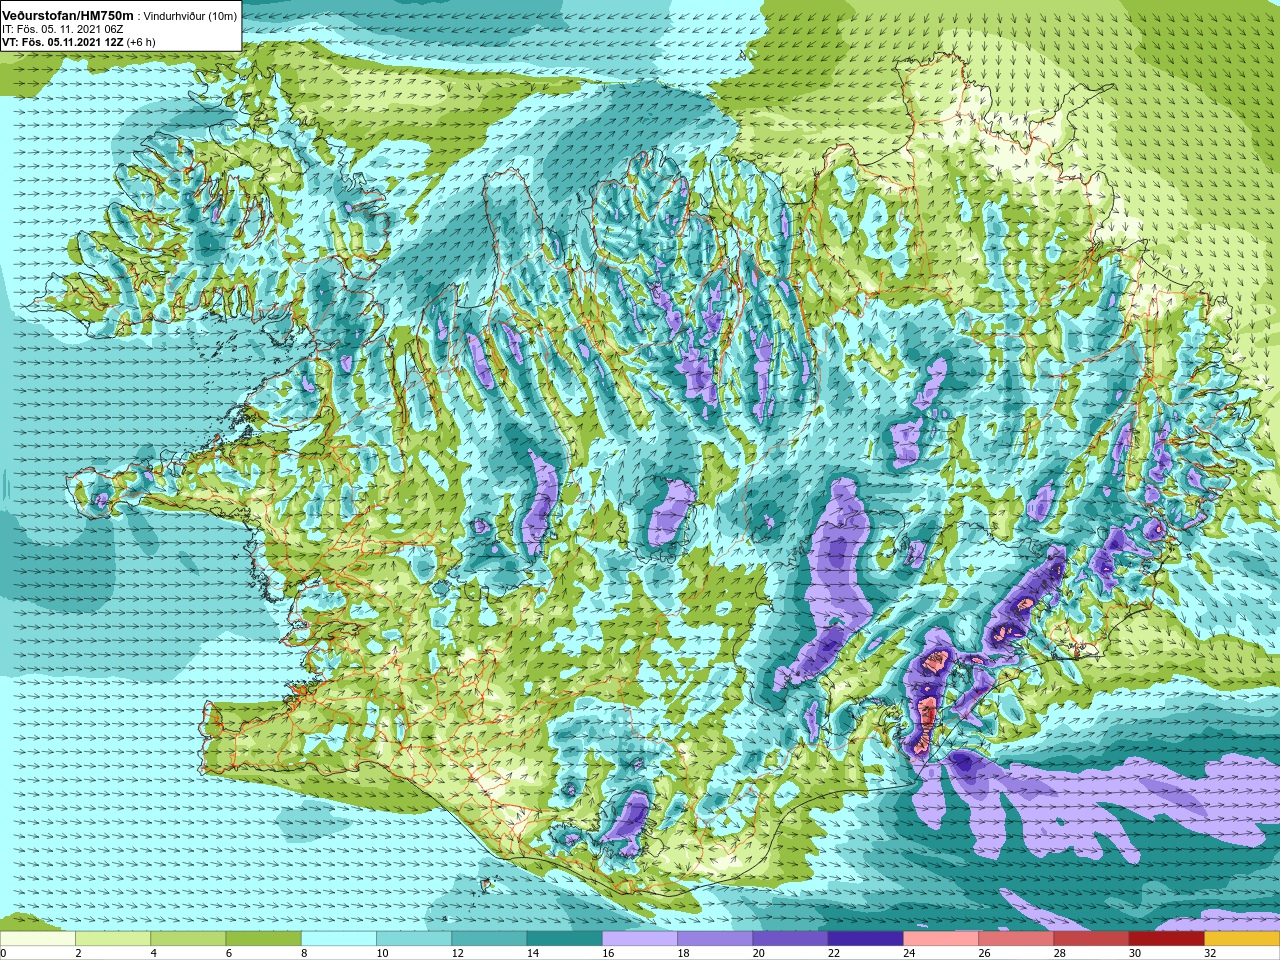The image size is (1280, 960).
Task: Click the orange legend color above 32
Action: [x=1242, y=938]
